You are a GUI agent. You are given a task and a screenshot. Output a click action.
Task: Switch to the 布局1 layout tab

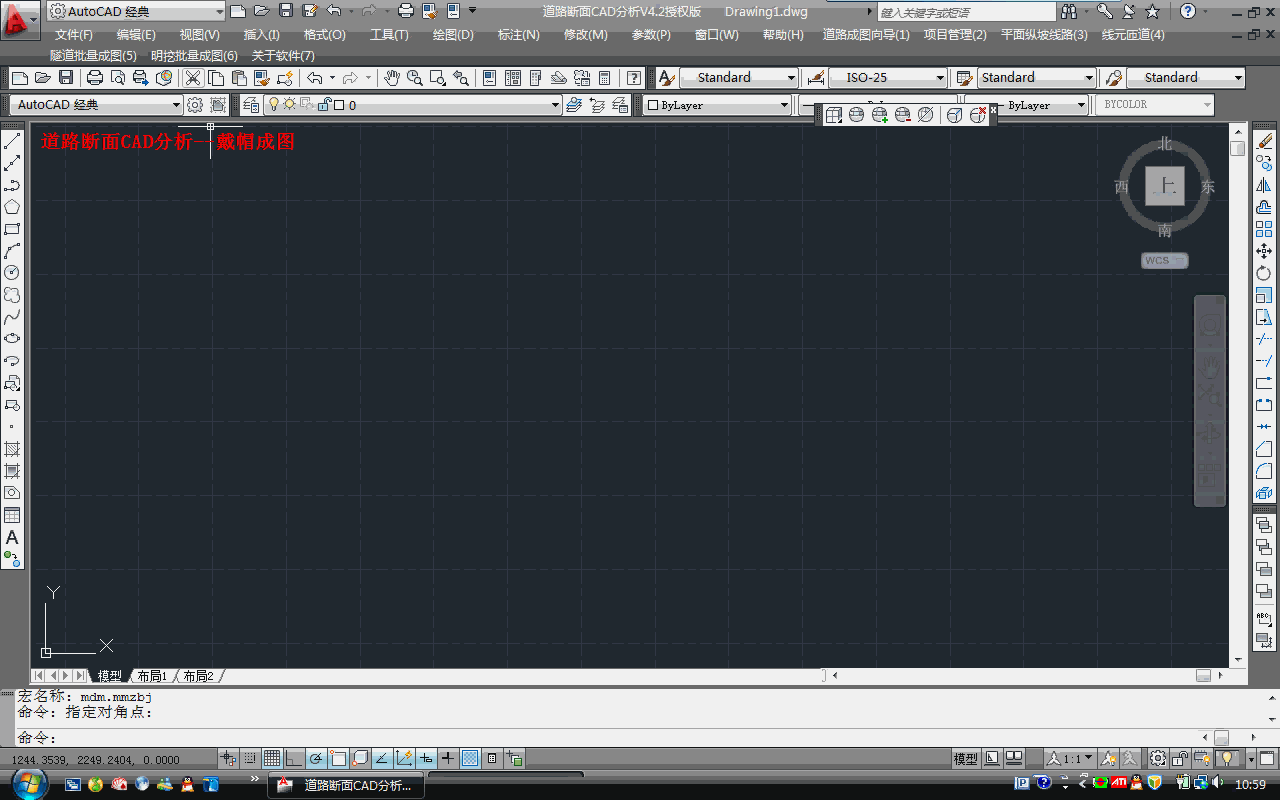(x=151, y=676)
